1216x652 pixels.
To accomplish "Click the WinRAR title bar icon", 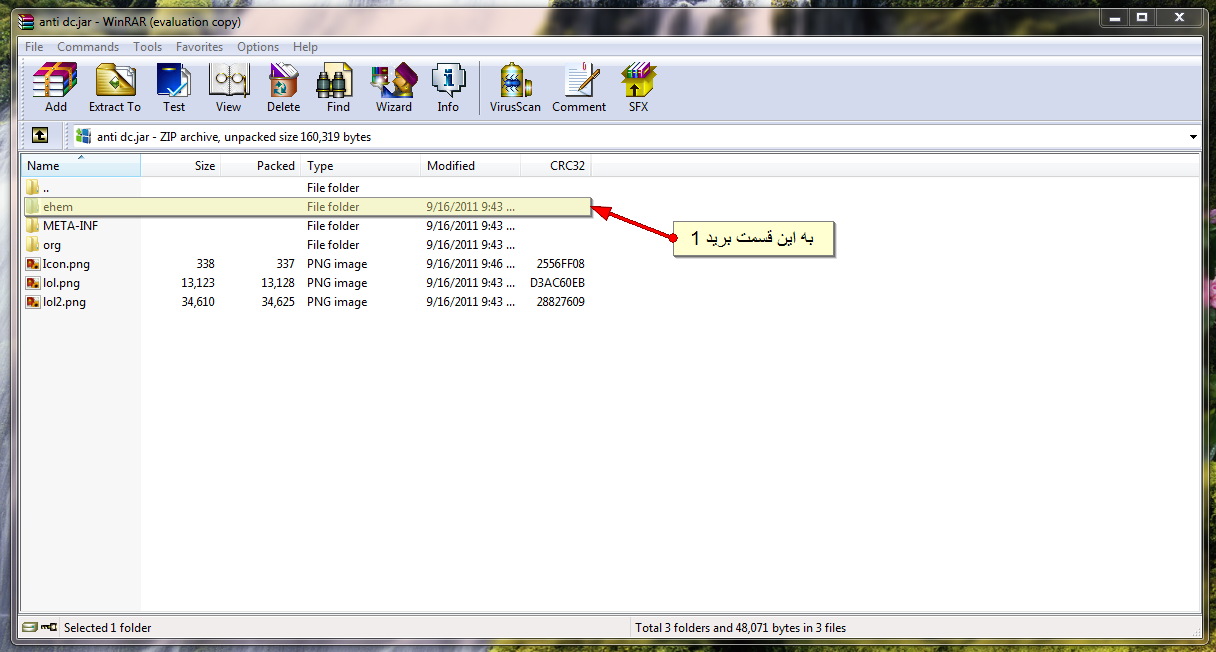I will click(27, 22).
